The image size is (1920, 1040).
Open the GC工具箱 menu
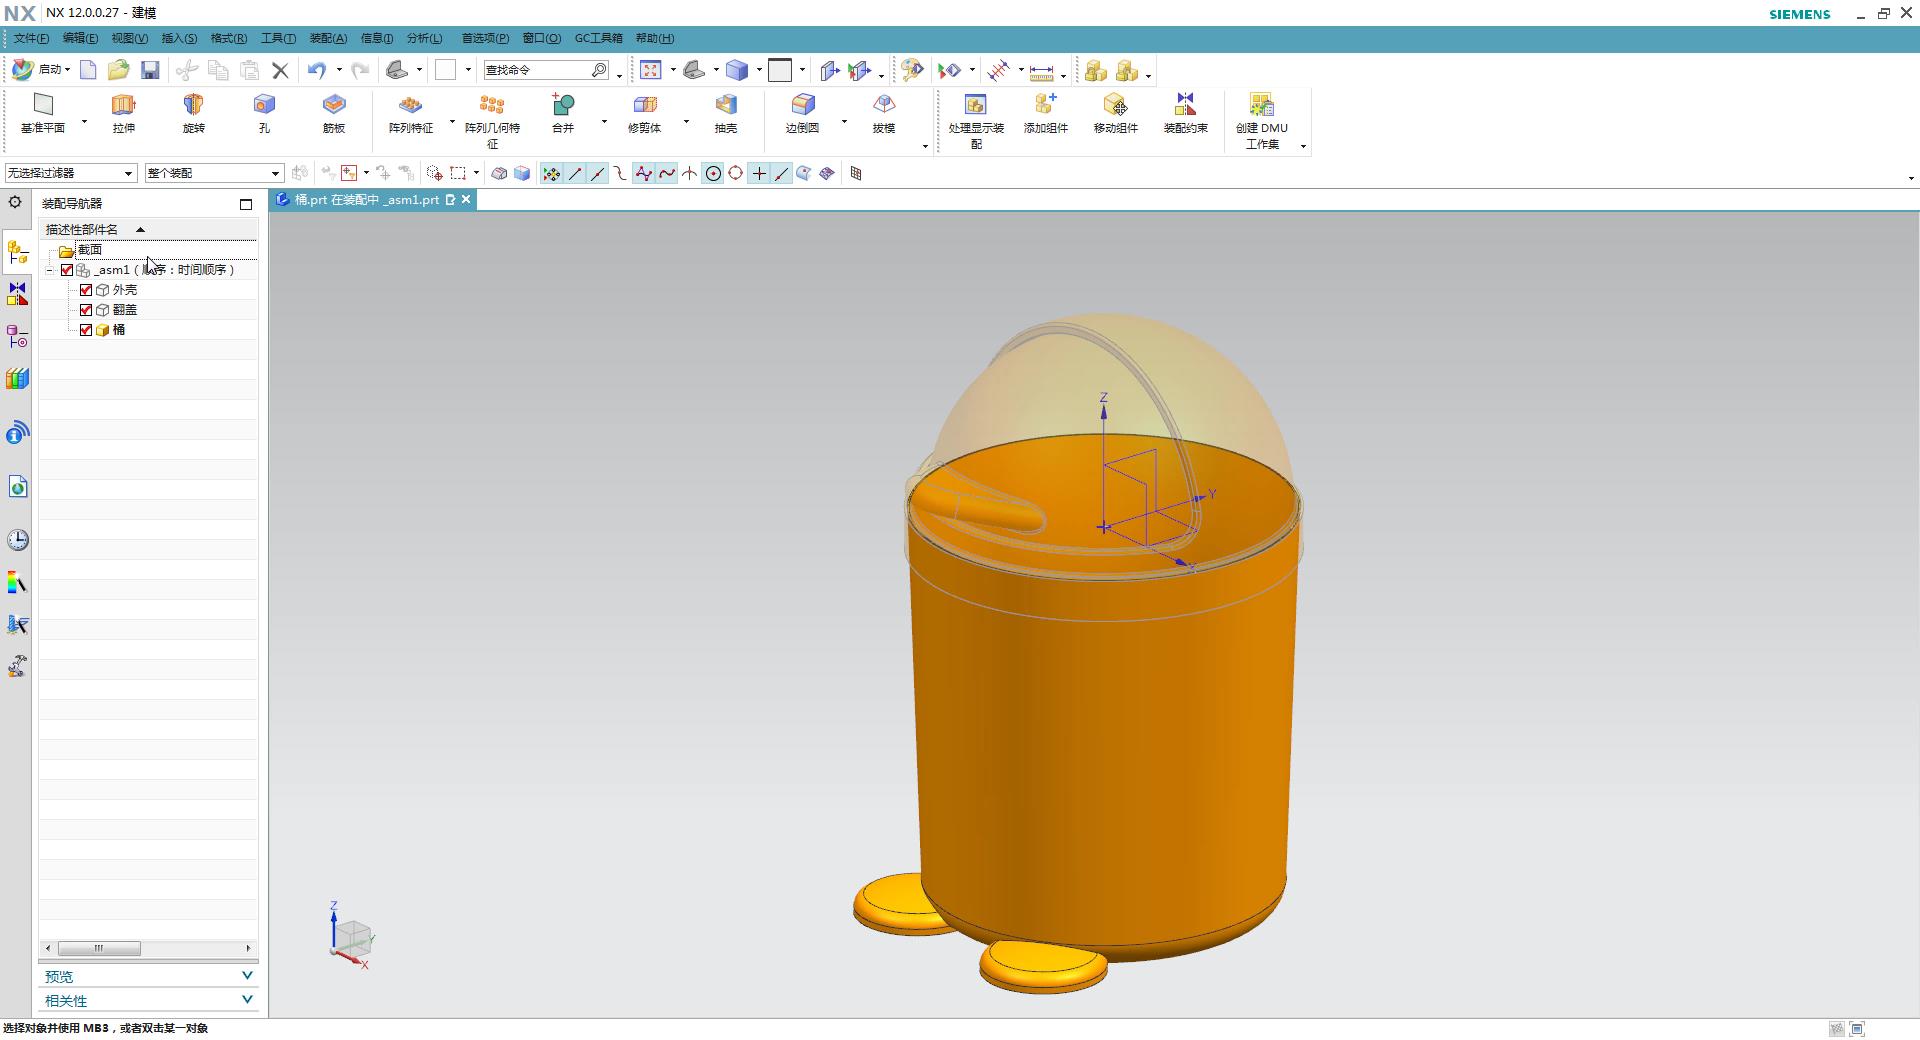click(598, 38)
